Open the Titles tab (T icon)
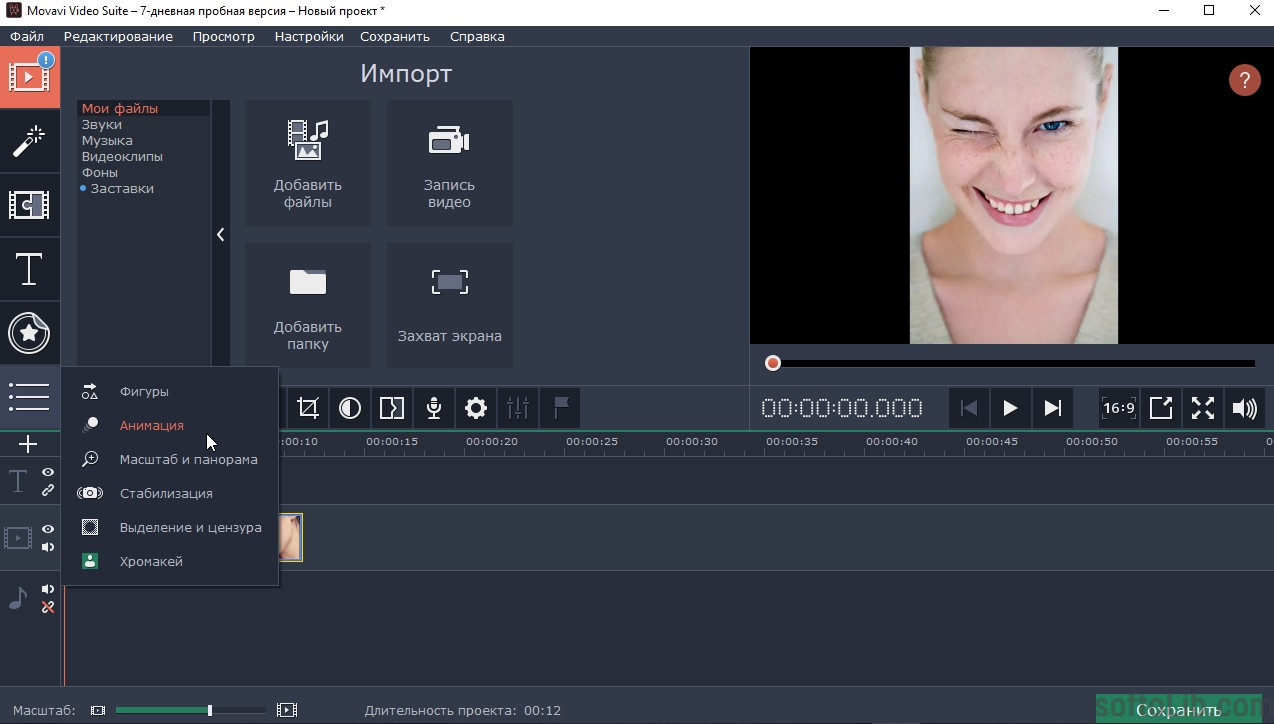The height and width of the screenshot is (724, 1274). click(x=29, y=269)
